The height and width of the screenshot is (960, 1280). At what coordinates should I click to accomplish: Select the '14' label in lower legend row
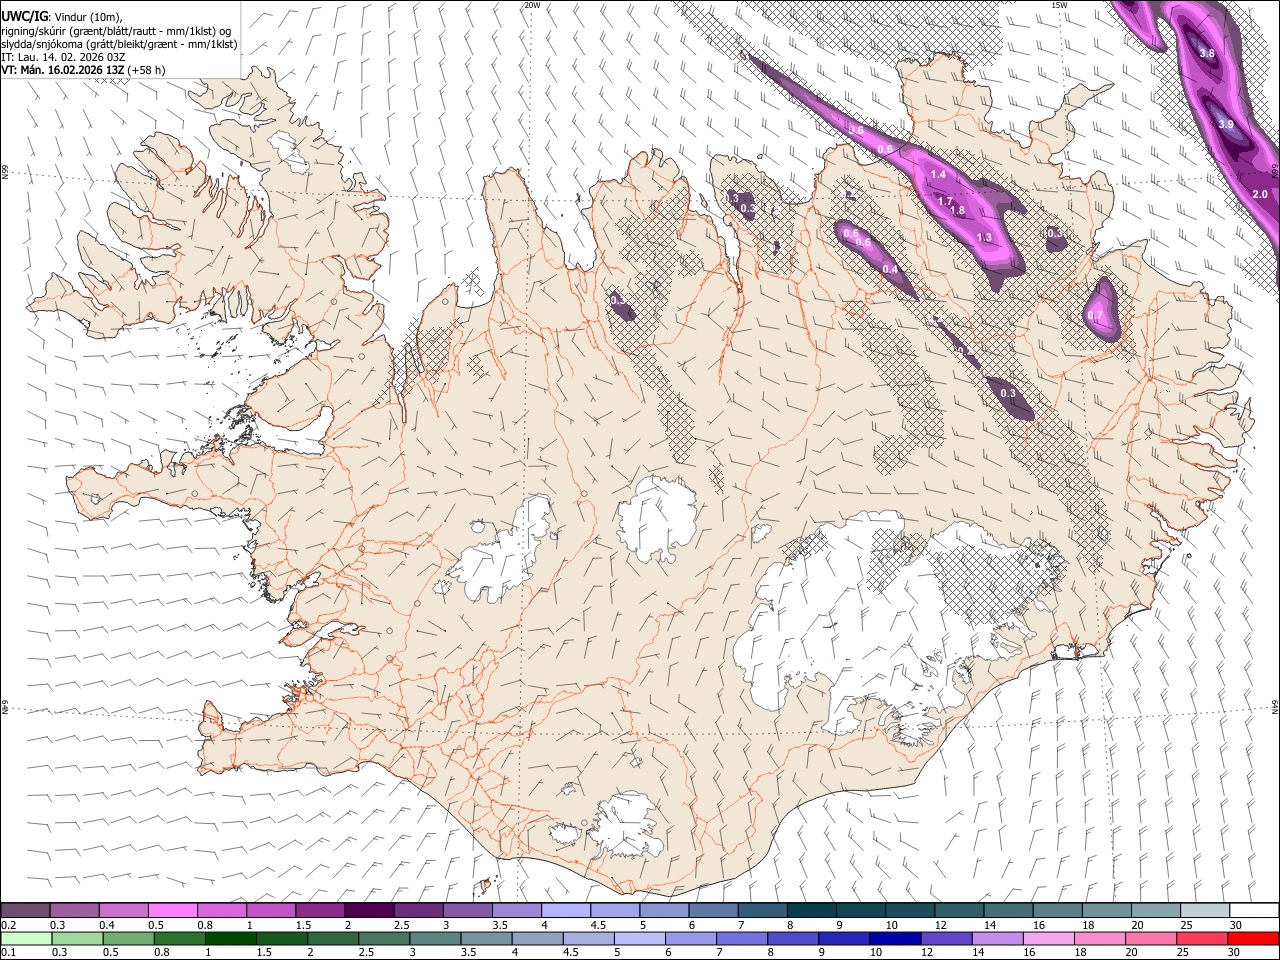(x=978, y=952)
